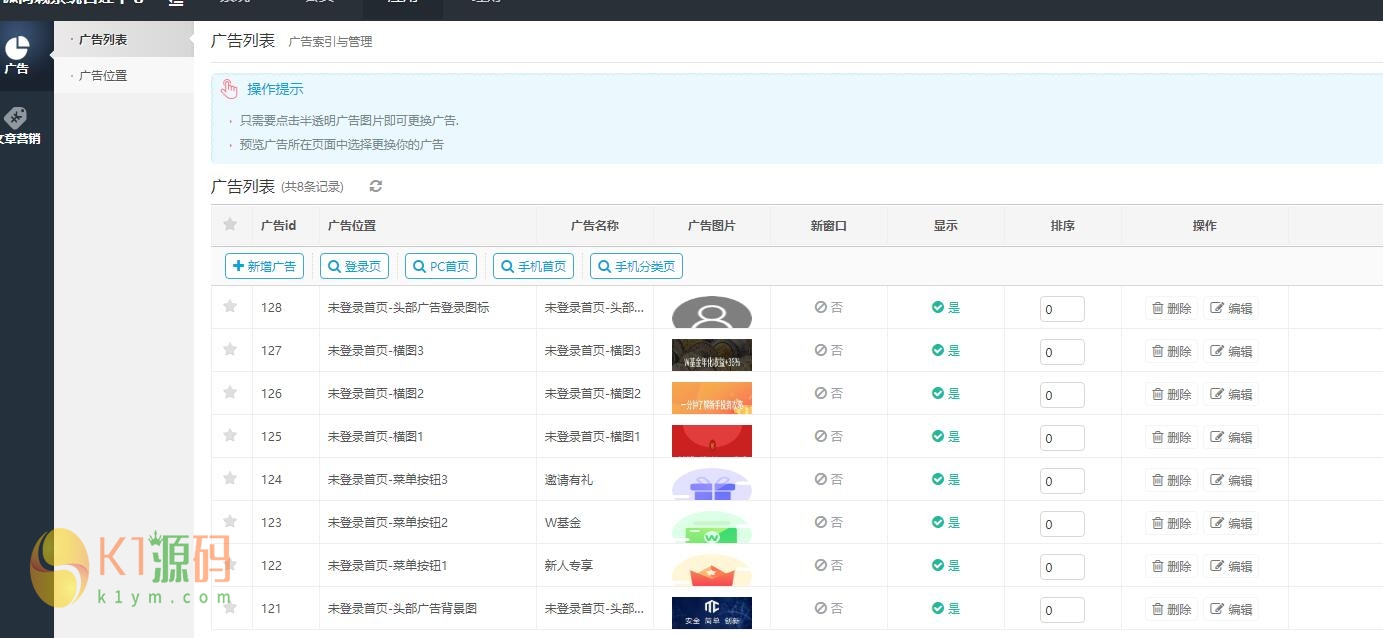Toggle 新窗口 setting for ad 126
1383x638 pixels.
point(828,393)
